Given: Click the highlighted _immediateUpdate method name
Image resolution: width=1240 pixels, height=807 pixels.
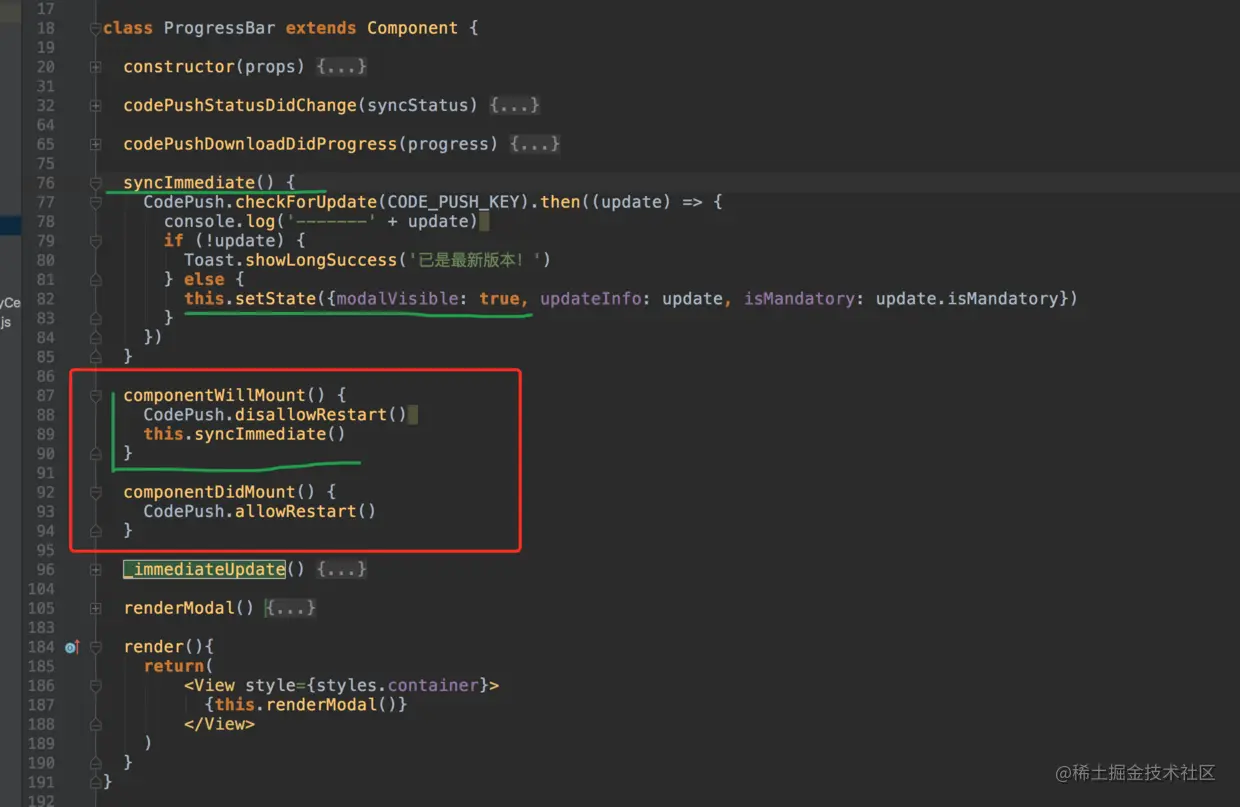Looking at the screenshot, I should coord(204,569).
